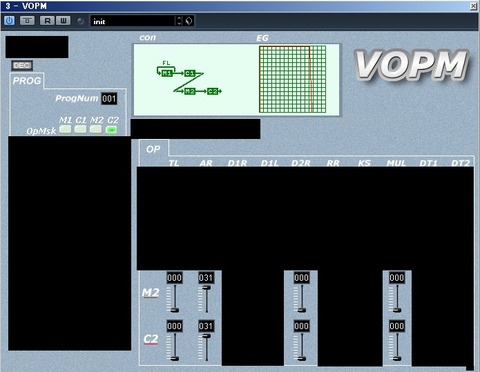
Task: Click the M2 row TL value 000
Action: (174, 278)
